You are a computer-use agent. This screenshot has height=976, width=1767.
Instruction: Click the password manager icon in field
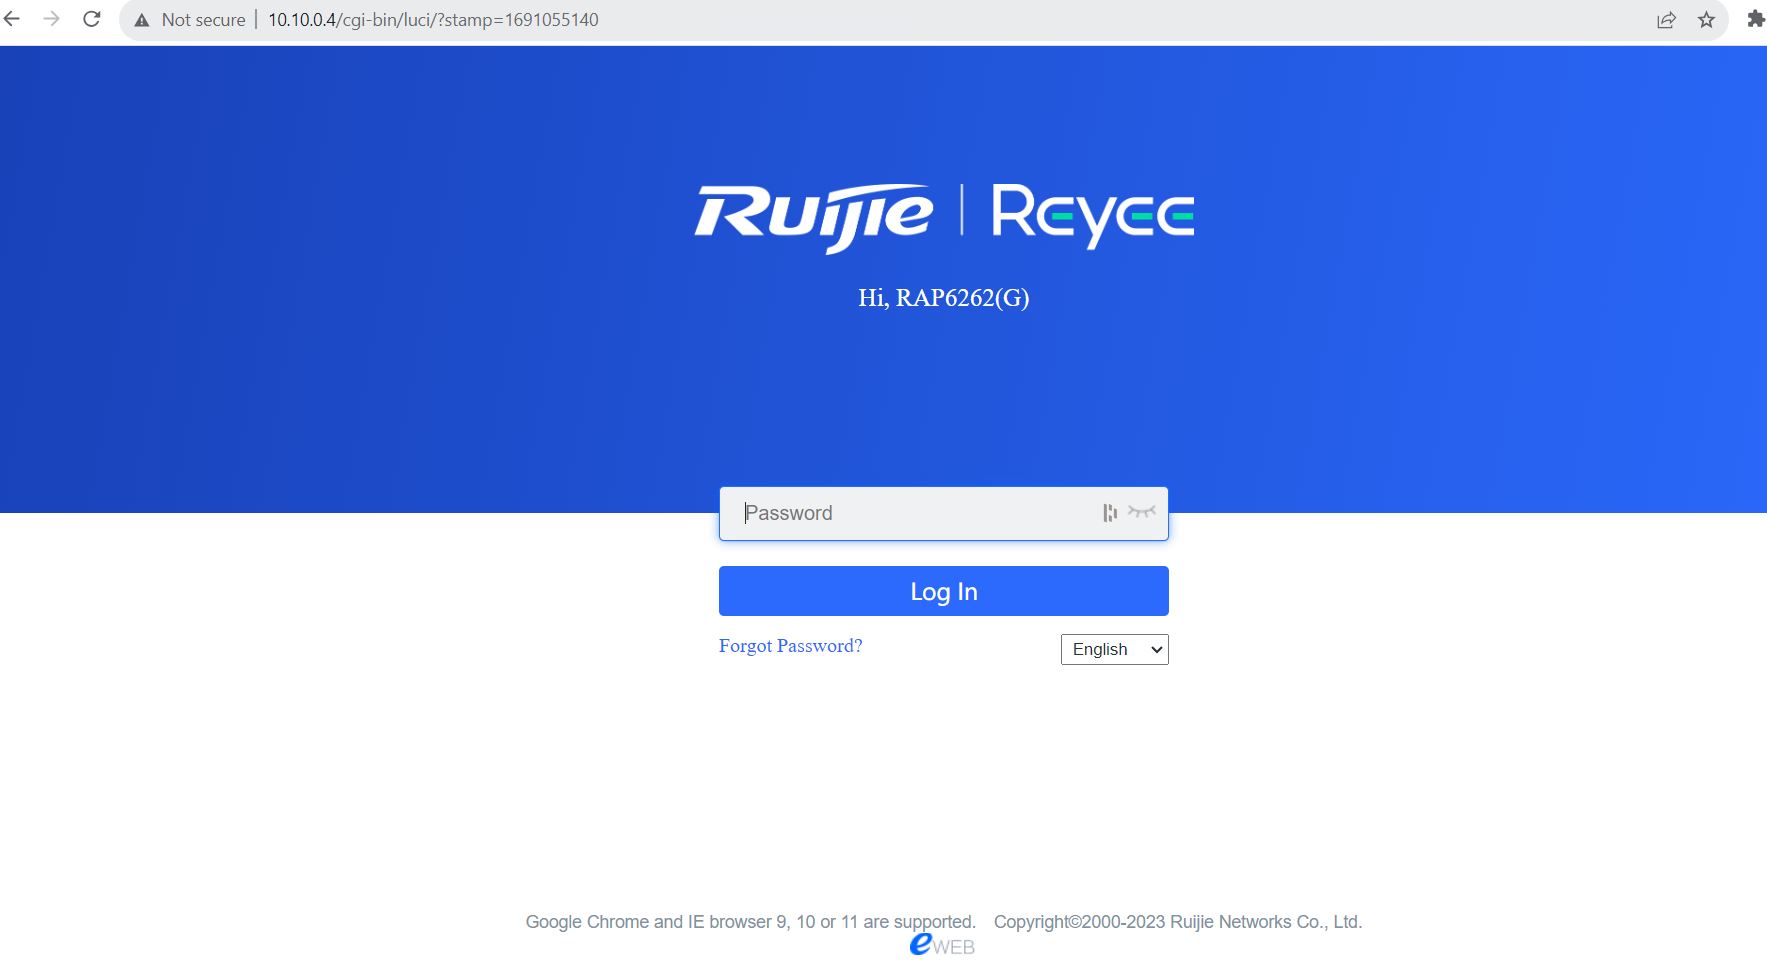tap(1109, 513)
